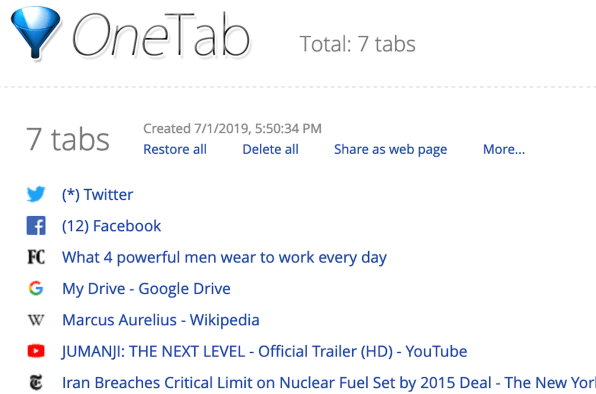Click the 7 tabs group title
Image resolution: width=596 pixels, height=394 pixels.
(68, 139)
